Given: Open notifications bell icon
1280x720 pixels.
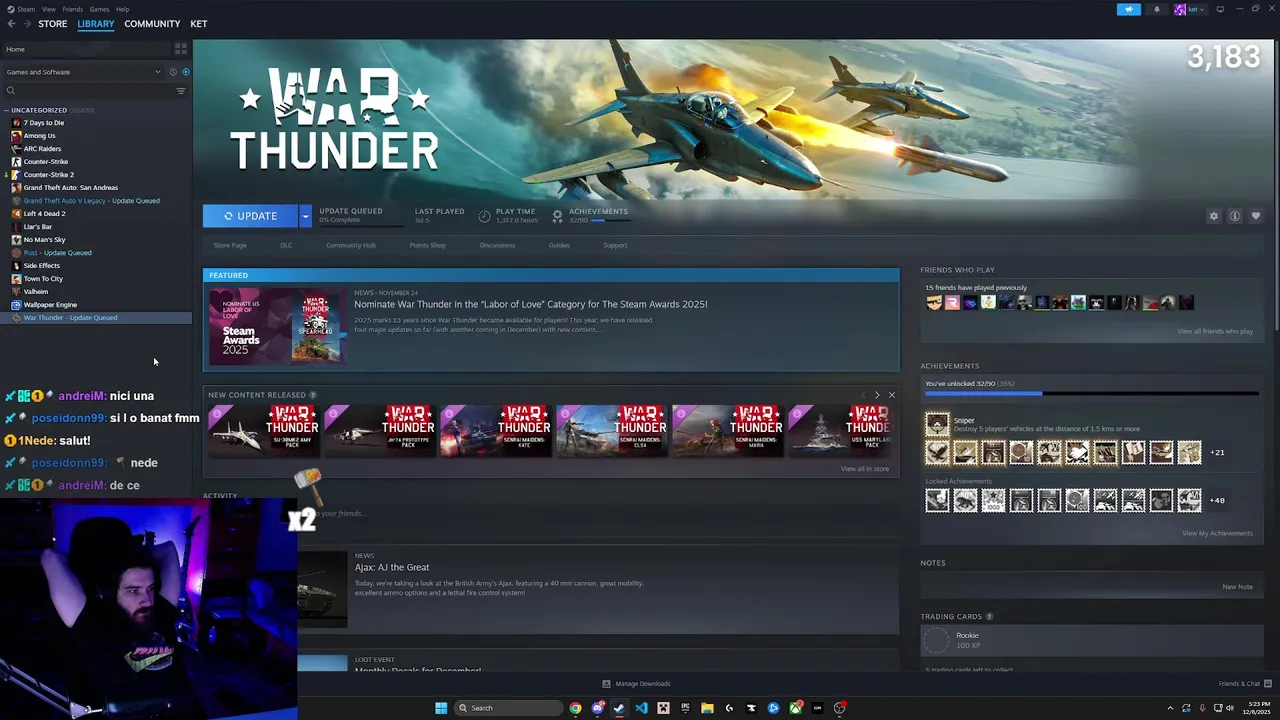Looking at the screenshot, I should (1157, 9).
